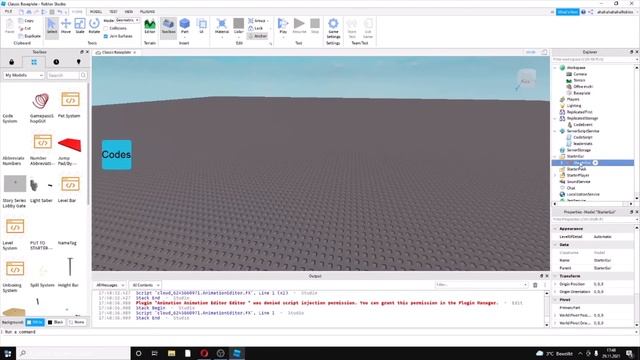Screen dimensions: 640x360
Task: Insert a new Part
Action: click(x=184, y=27)
